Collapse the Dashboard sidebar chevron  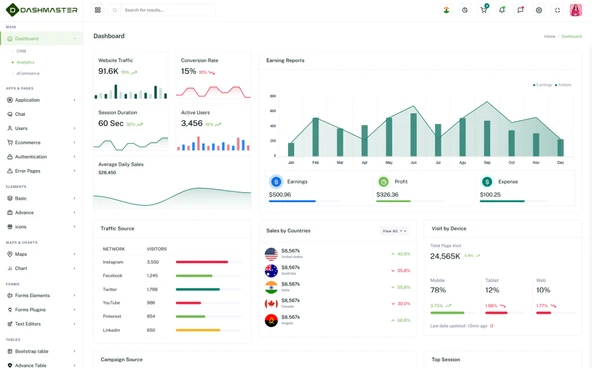(x=74, y=38)
